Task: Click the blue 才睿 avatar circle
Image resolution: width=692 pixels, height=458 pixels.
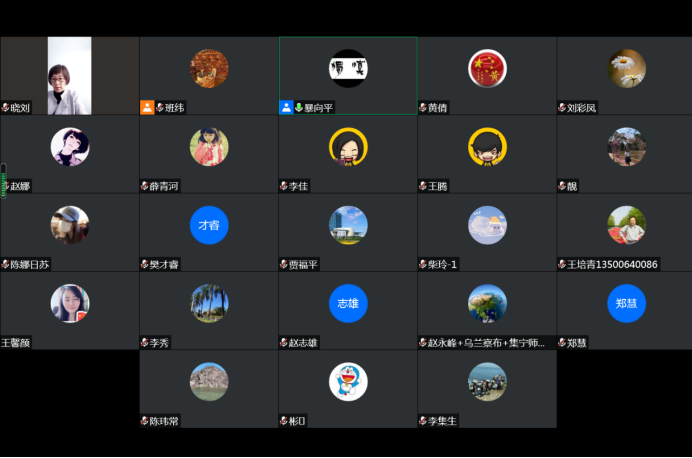Action: pos(209,225)
